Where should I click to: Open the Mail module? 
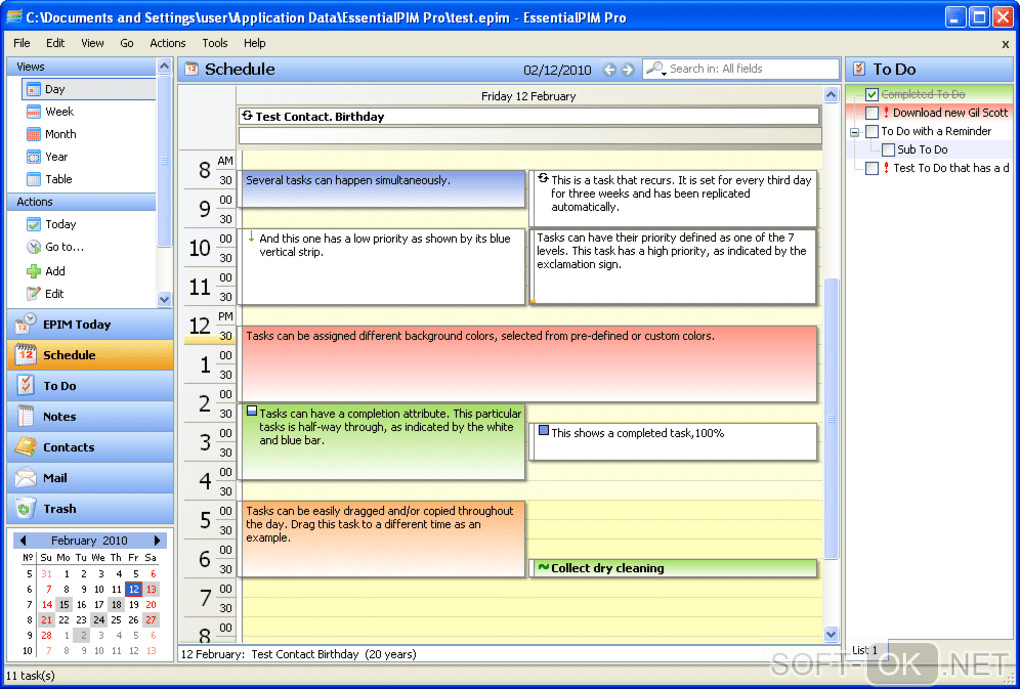click(x=90, y=478)
